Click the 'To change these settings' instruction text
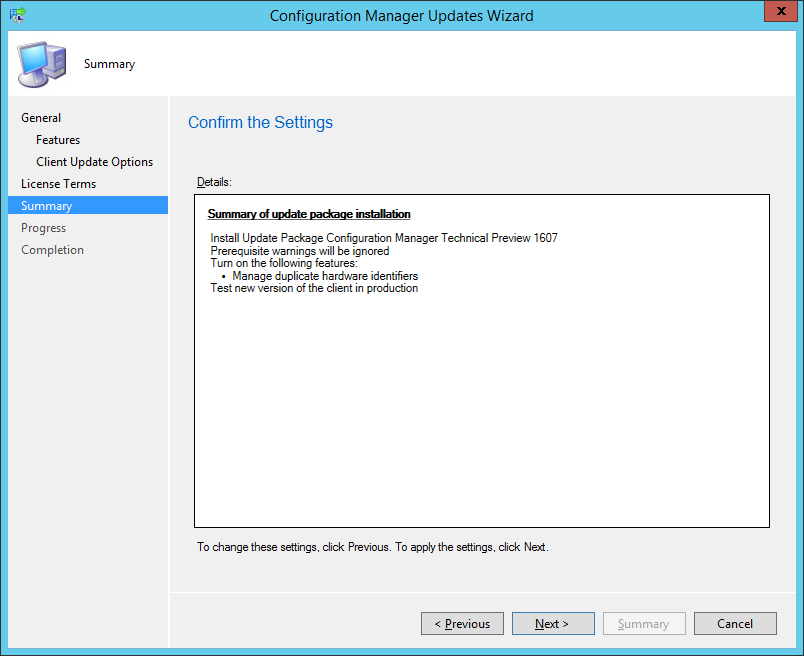804x656 pixels. click(373, 547)
